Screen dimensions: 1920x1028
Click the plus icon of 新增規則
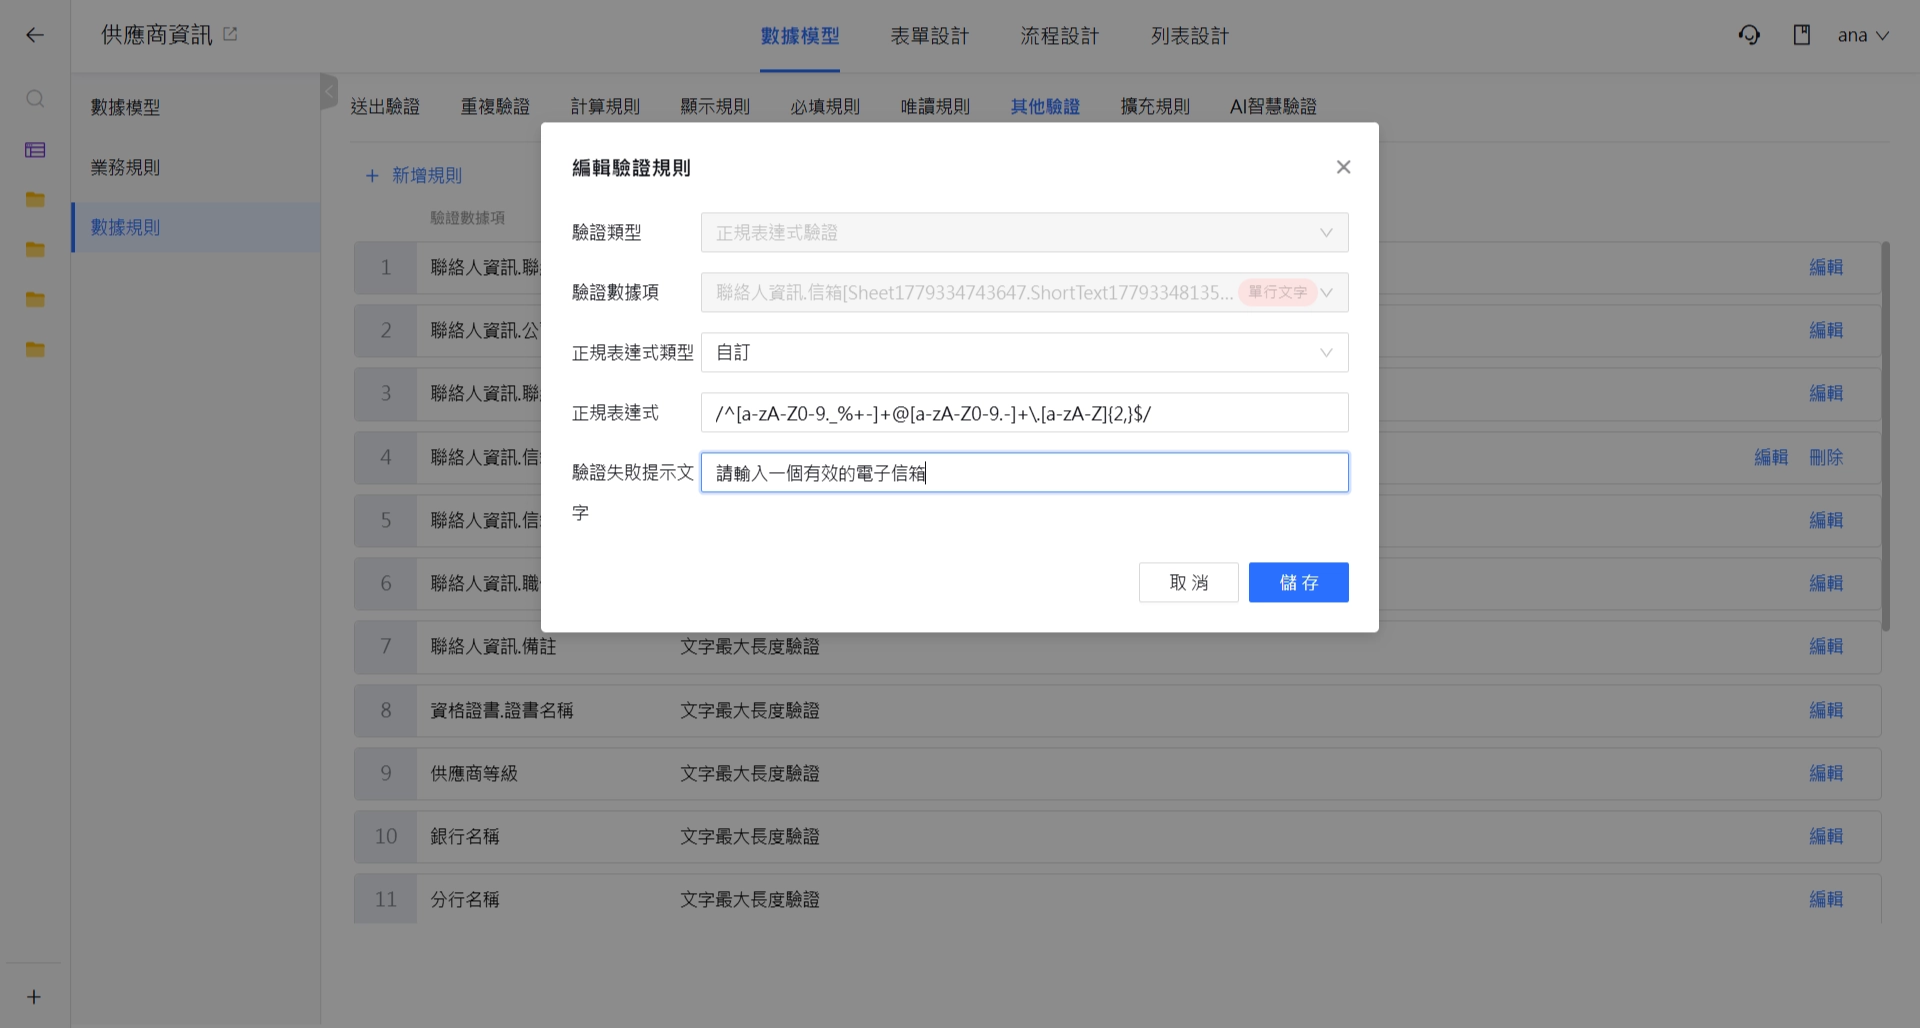(372, 176)
